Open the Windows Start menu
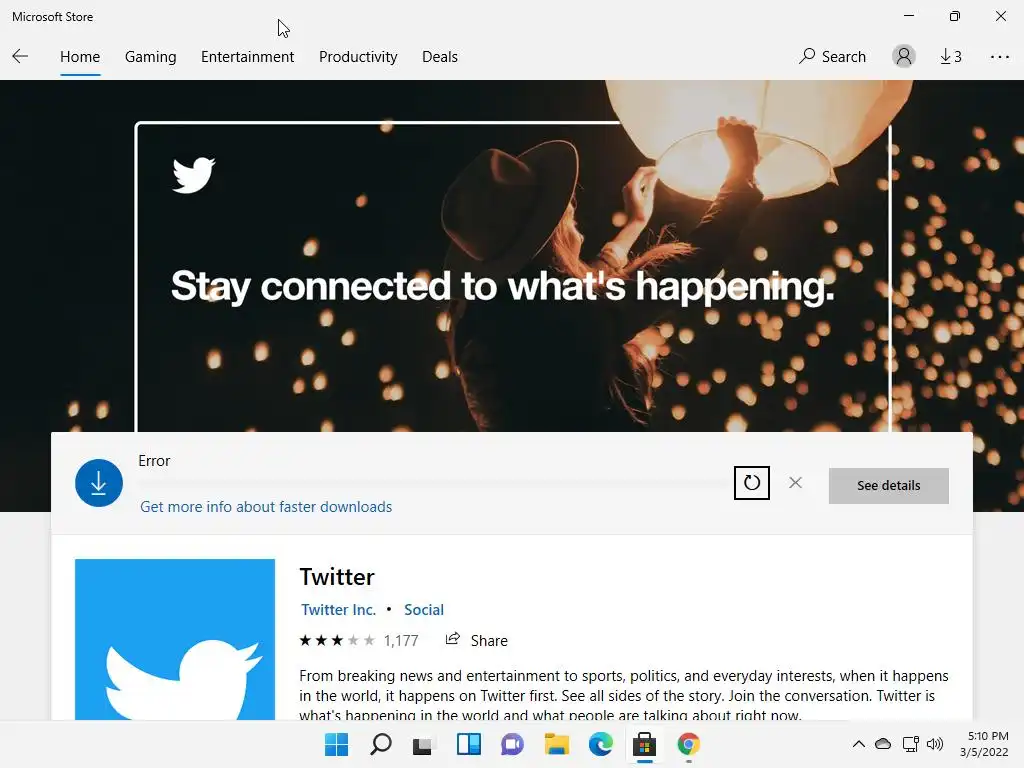Image resolution: width=1024 pixels, height=768 pixels. (x=337, y=744)
